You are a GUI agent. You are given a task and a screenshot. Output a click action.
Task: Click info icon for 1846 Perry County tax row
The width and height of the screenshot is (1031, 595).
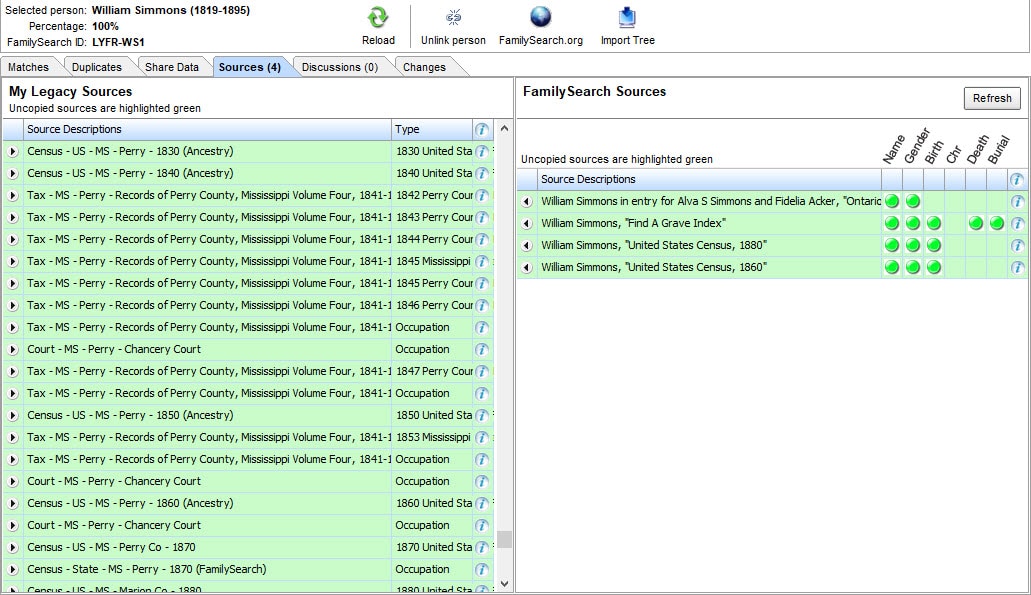482,306
